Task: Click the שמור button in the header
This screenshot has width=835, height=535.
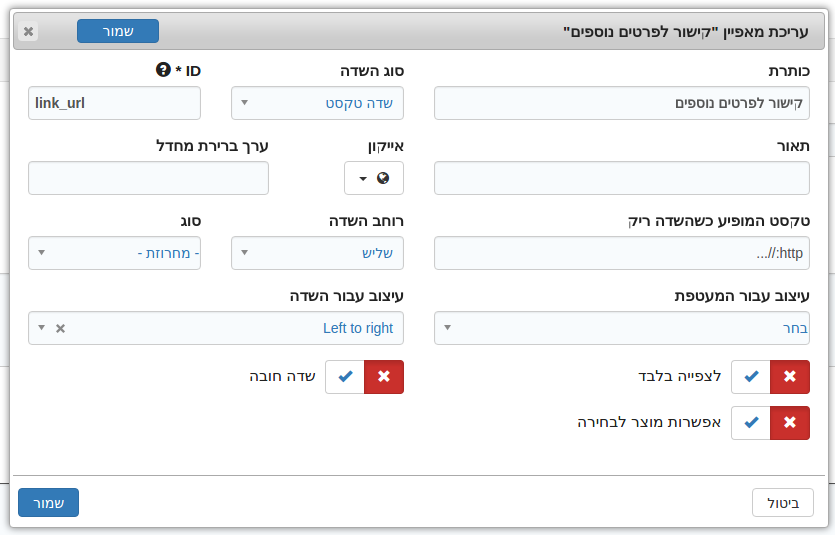Action: pos(118,31)
